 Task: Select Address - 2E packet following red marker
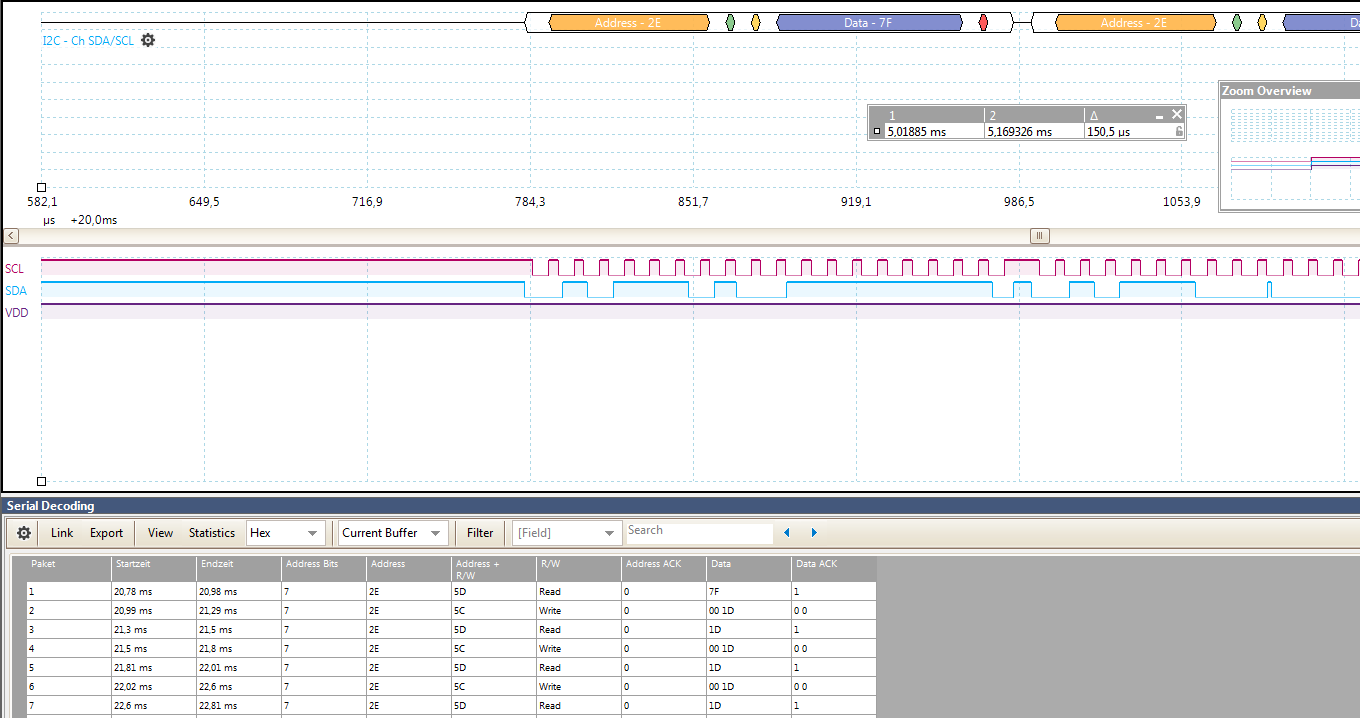[1134, 22]
